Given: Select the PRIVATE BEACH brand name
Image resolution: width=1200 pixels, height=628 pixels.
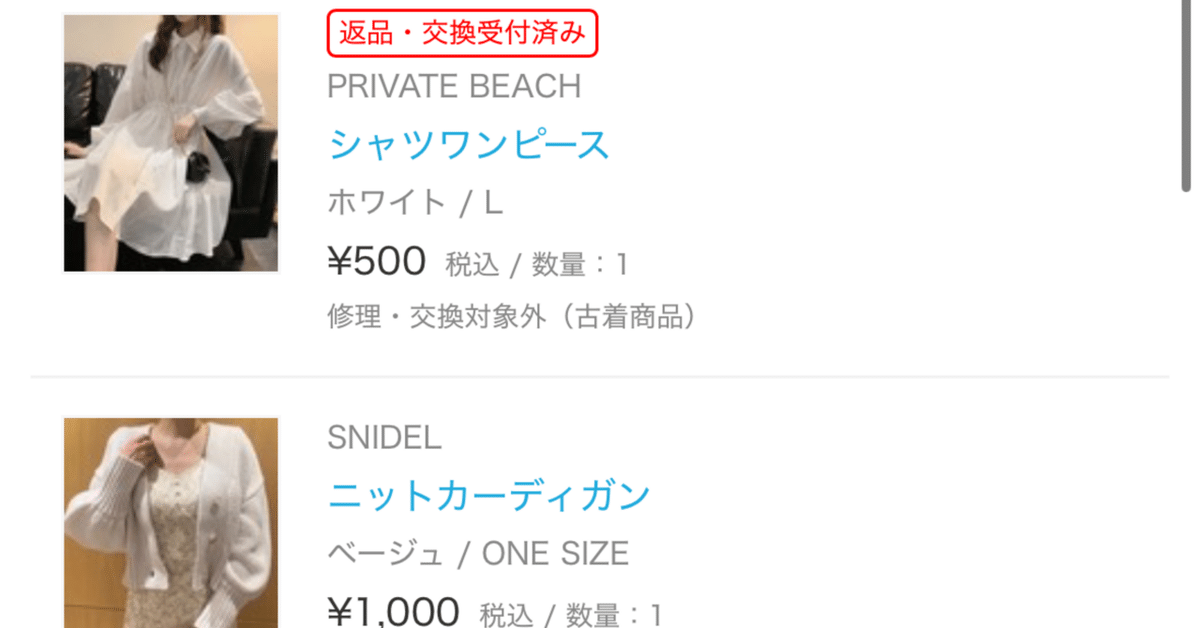Looking at the screenshot, I should click(x=454, y=87).
